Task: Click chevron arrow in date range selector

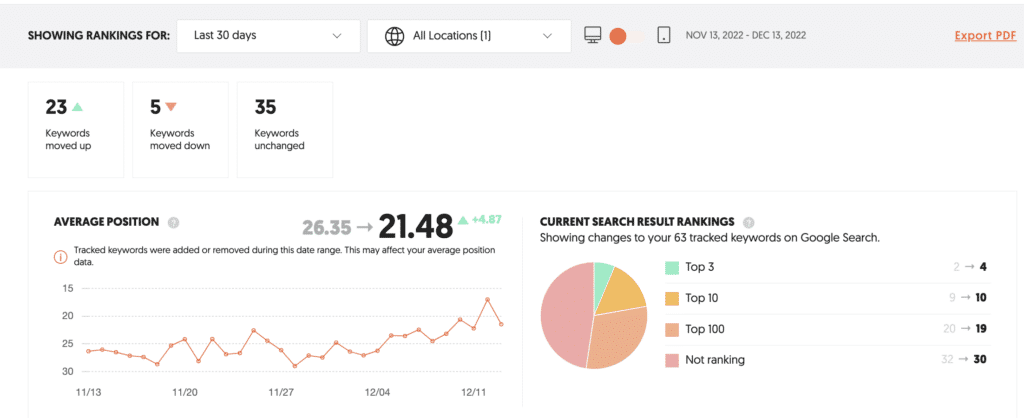Action: [x=337, y=36]
